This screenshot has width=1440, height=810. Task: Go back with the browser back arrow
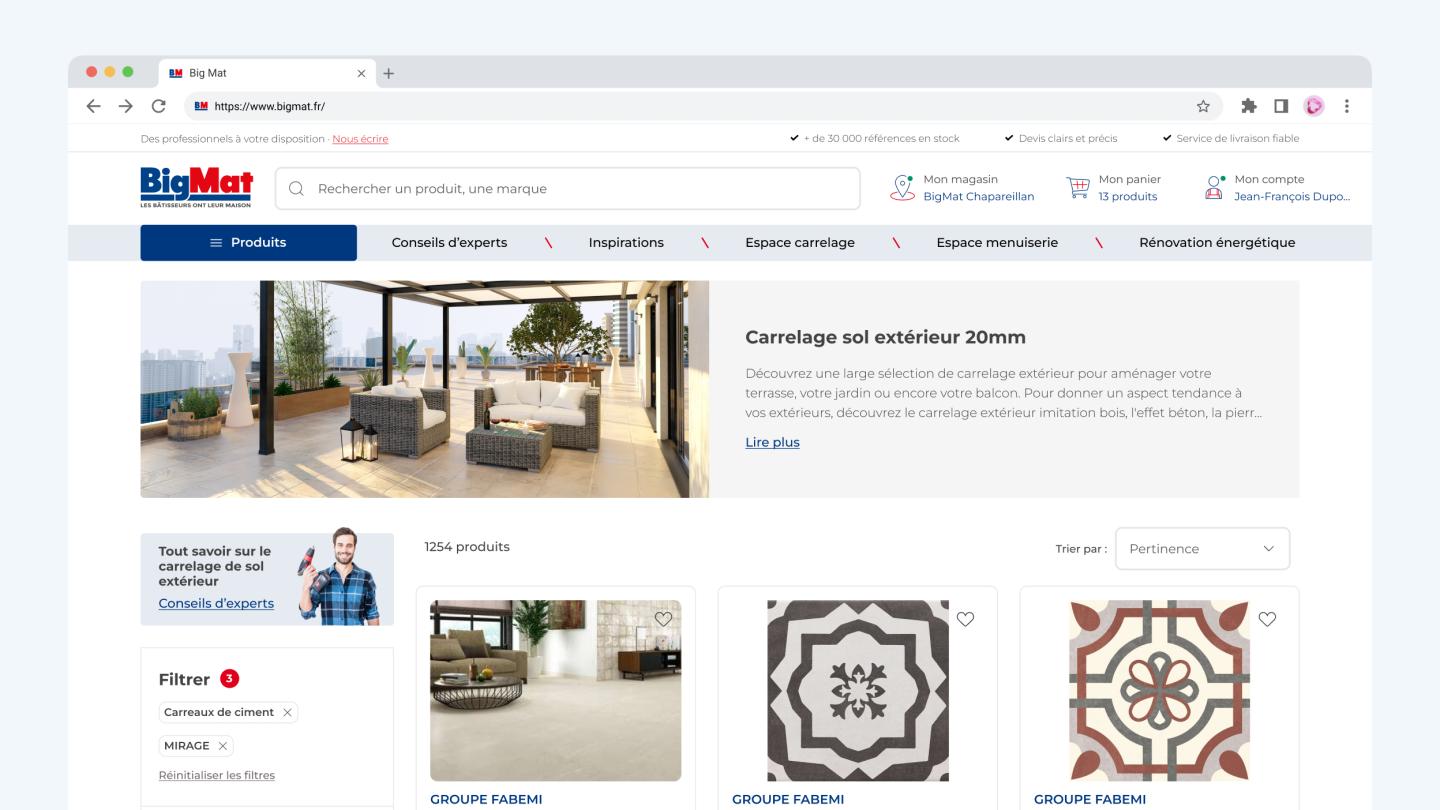tap(93, 106)
